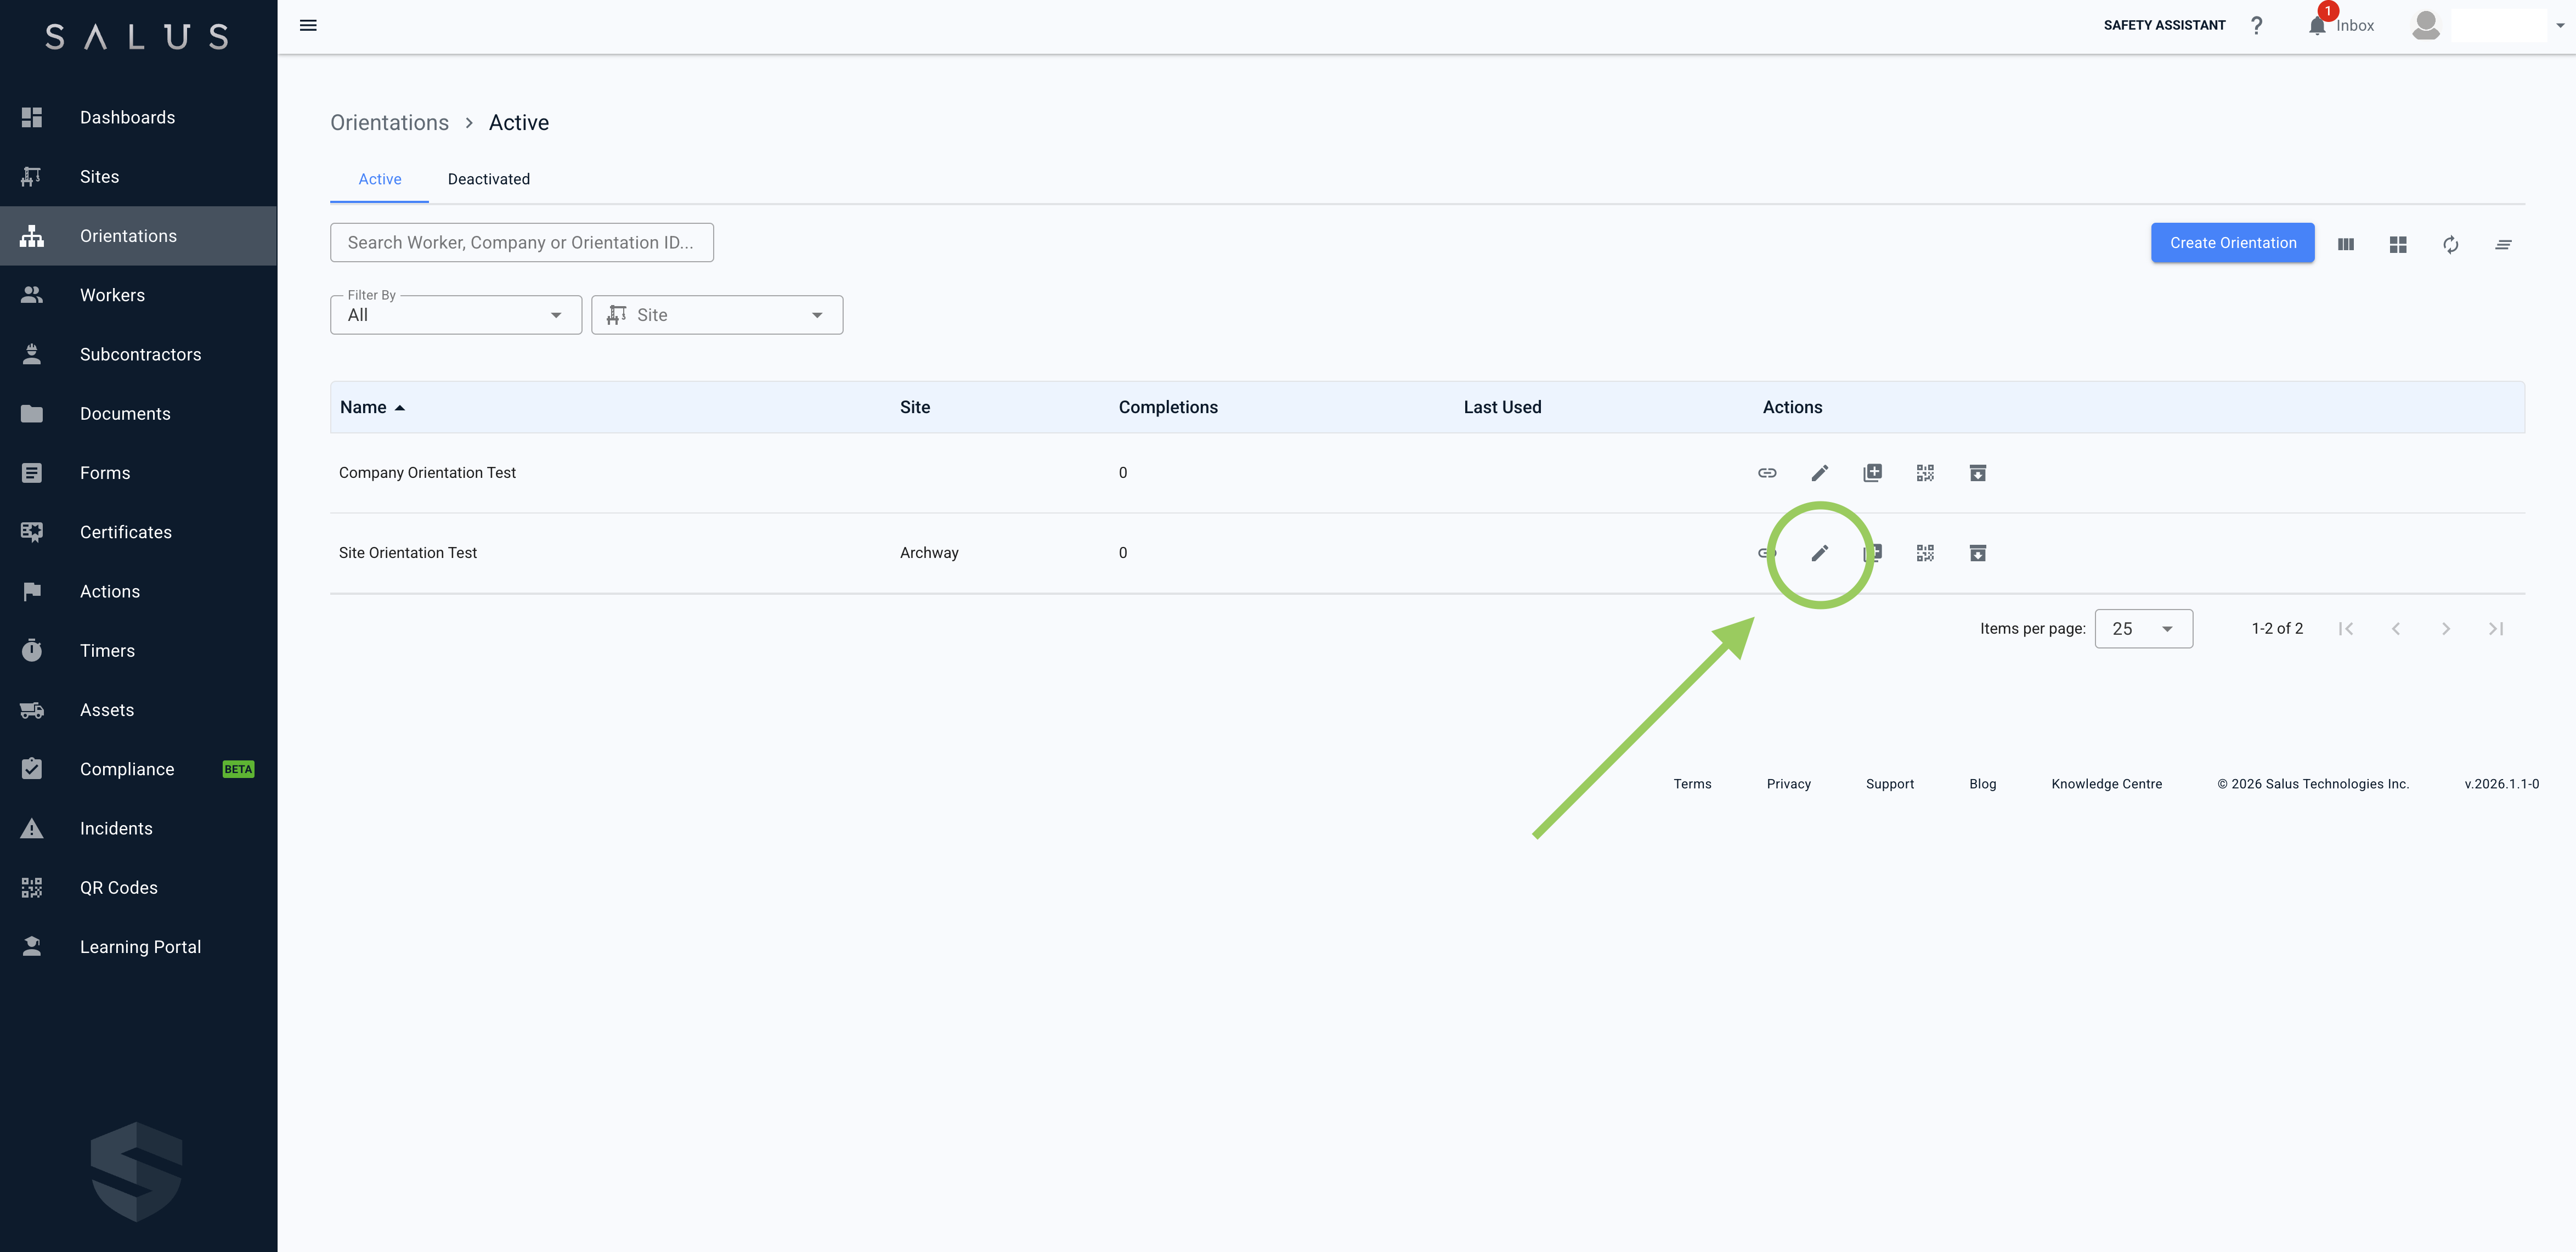Click the Create Orientation button
2576x1252 pixels.
(x=2232, y=243)
